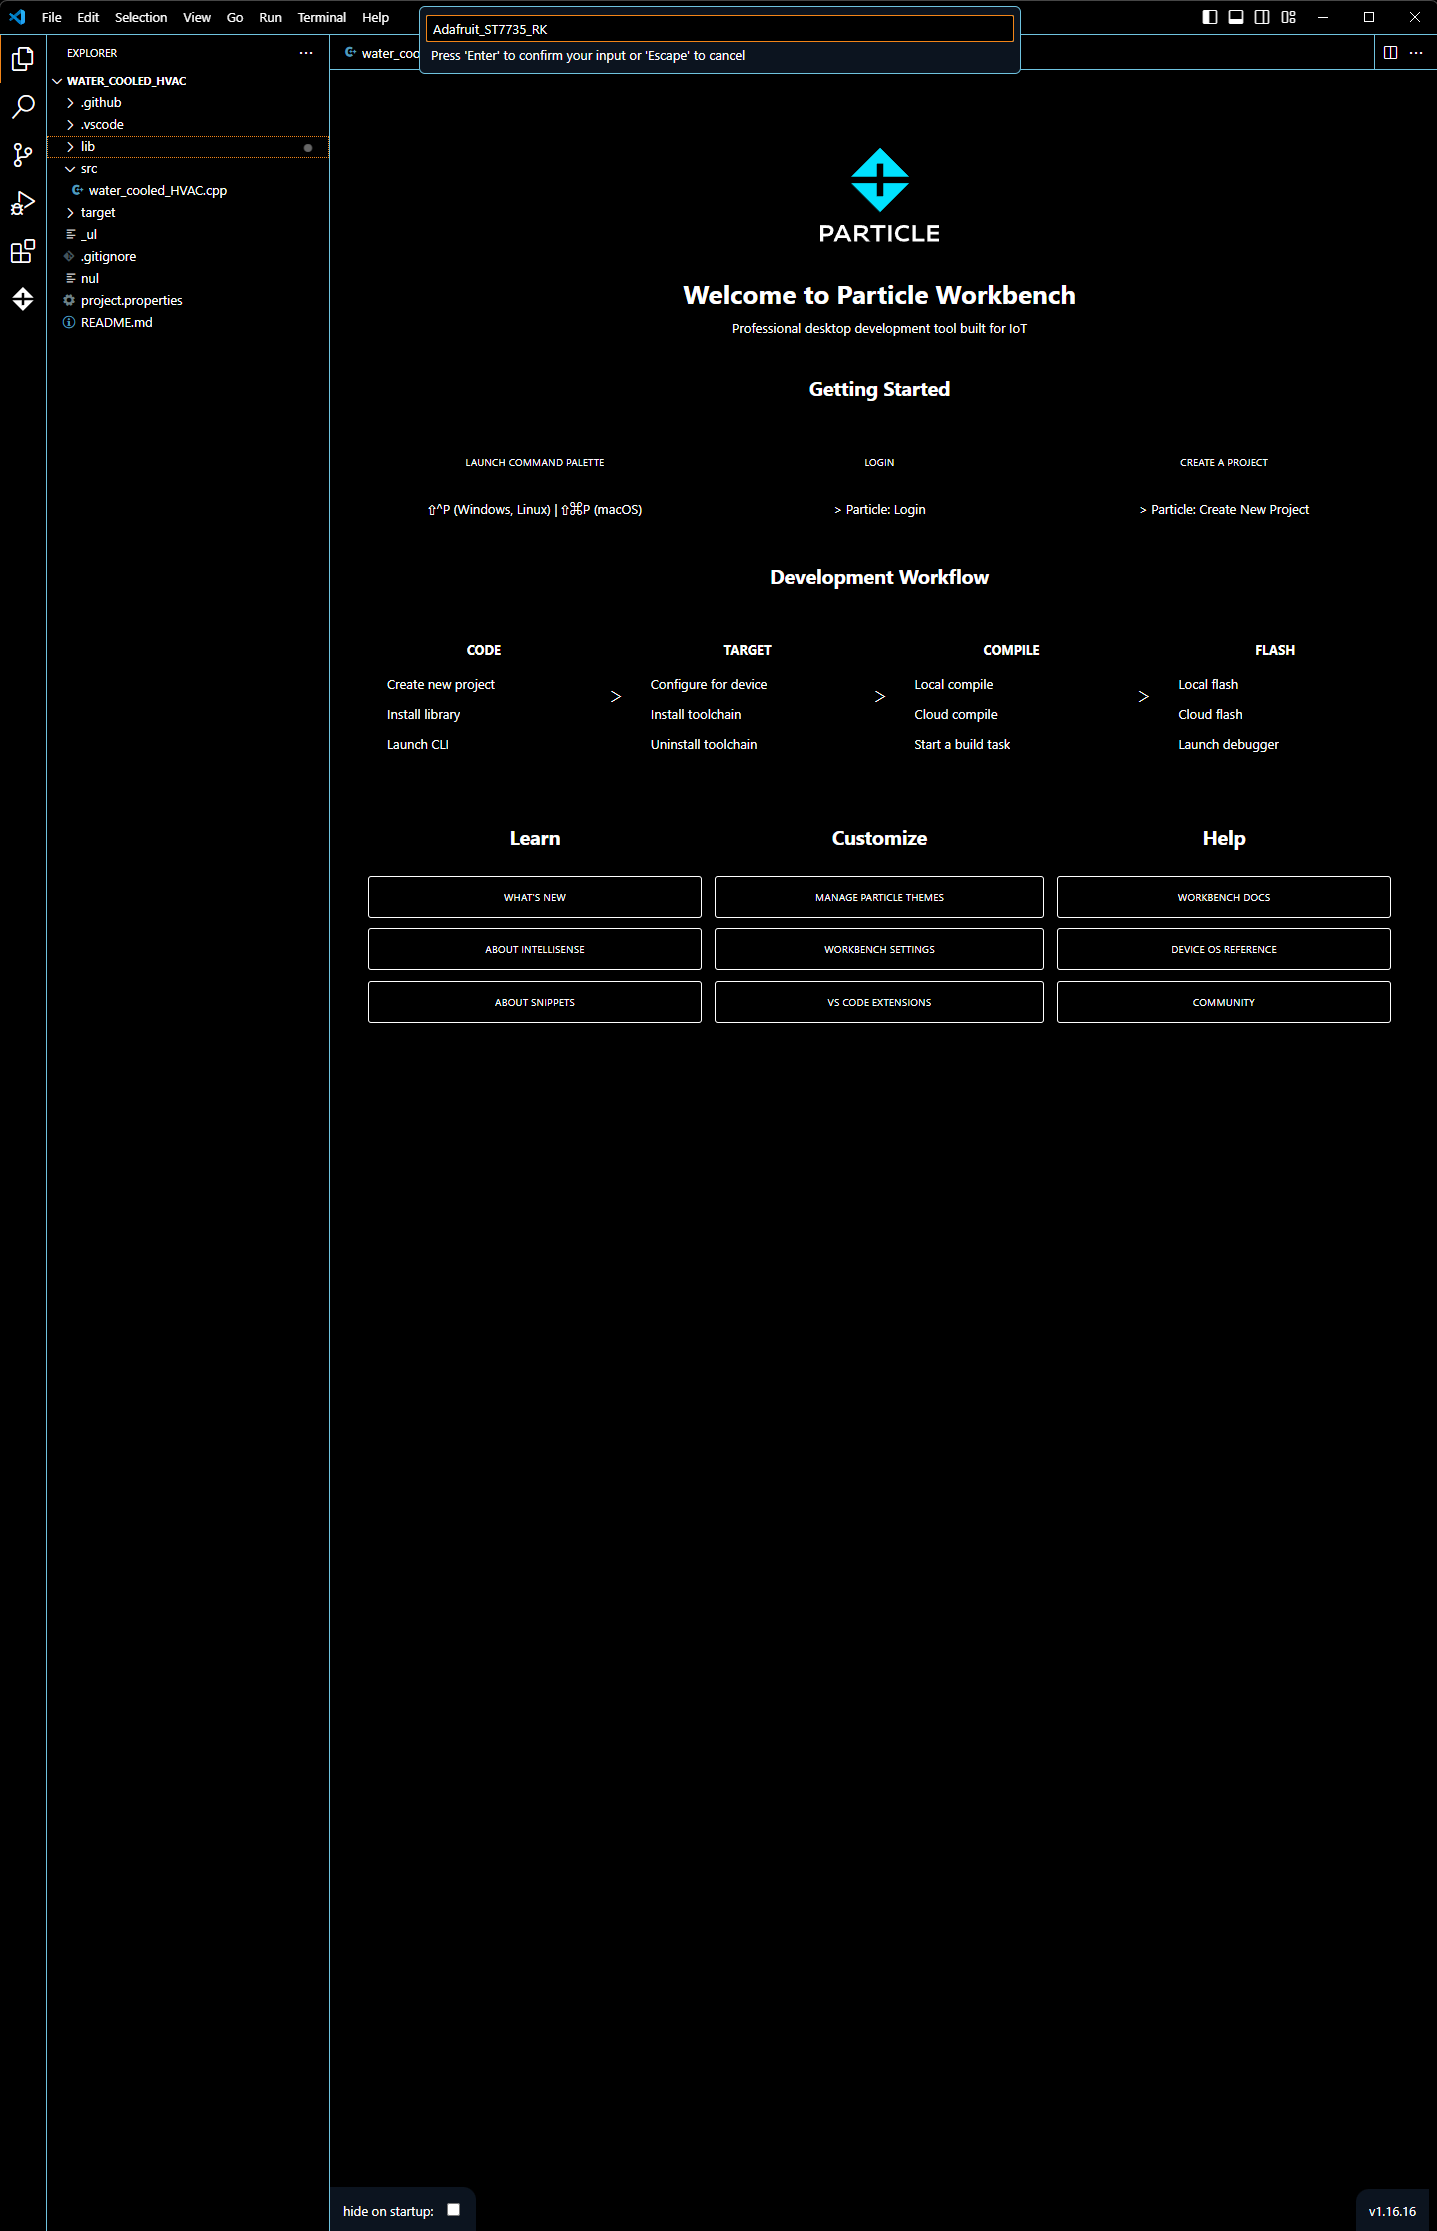Open the Terminal menu

pyautogui.click(x=321, y=17)
